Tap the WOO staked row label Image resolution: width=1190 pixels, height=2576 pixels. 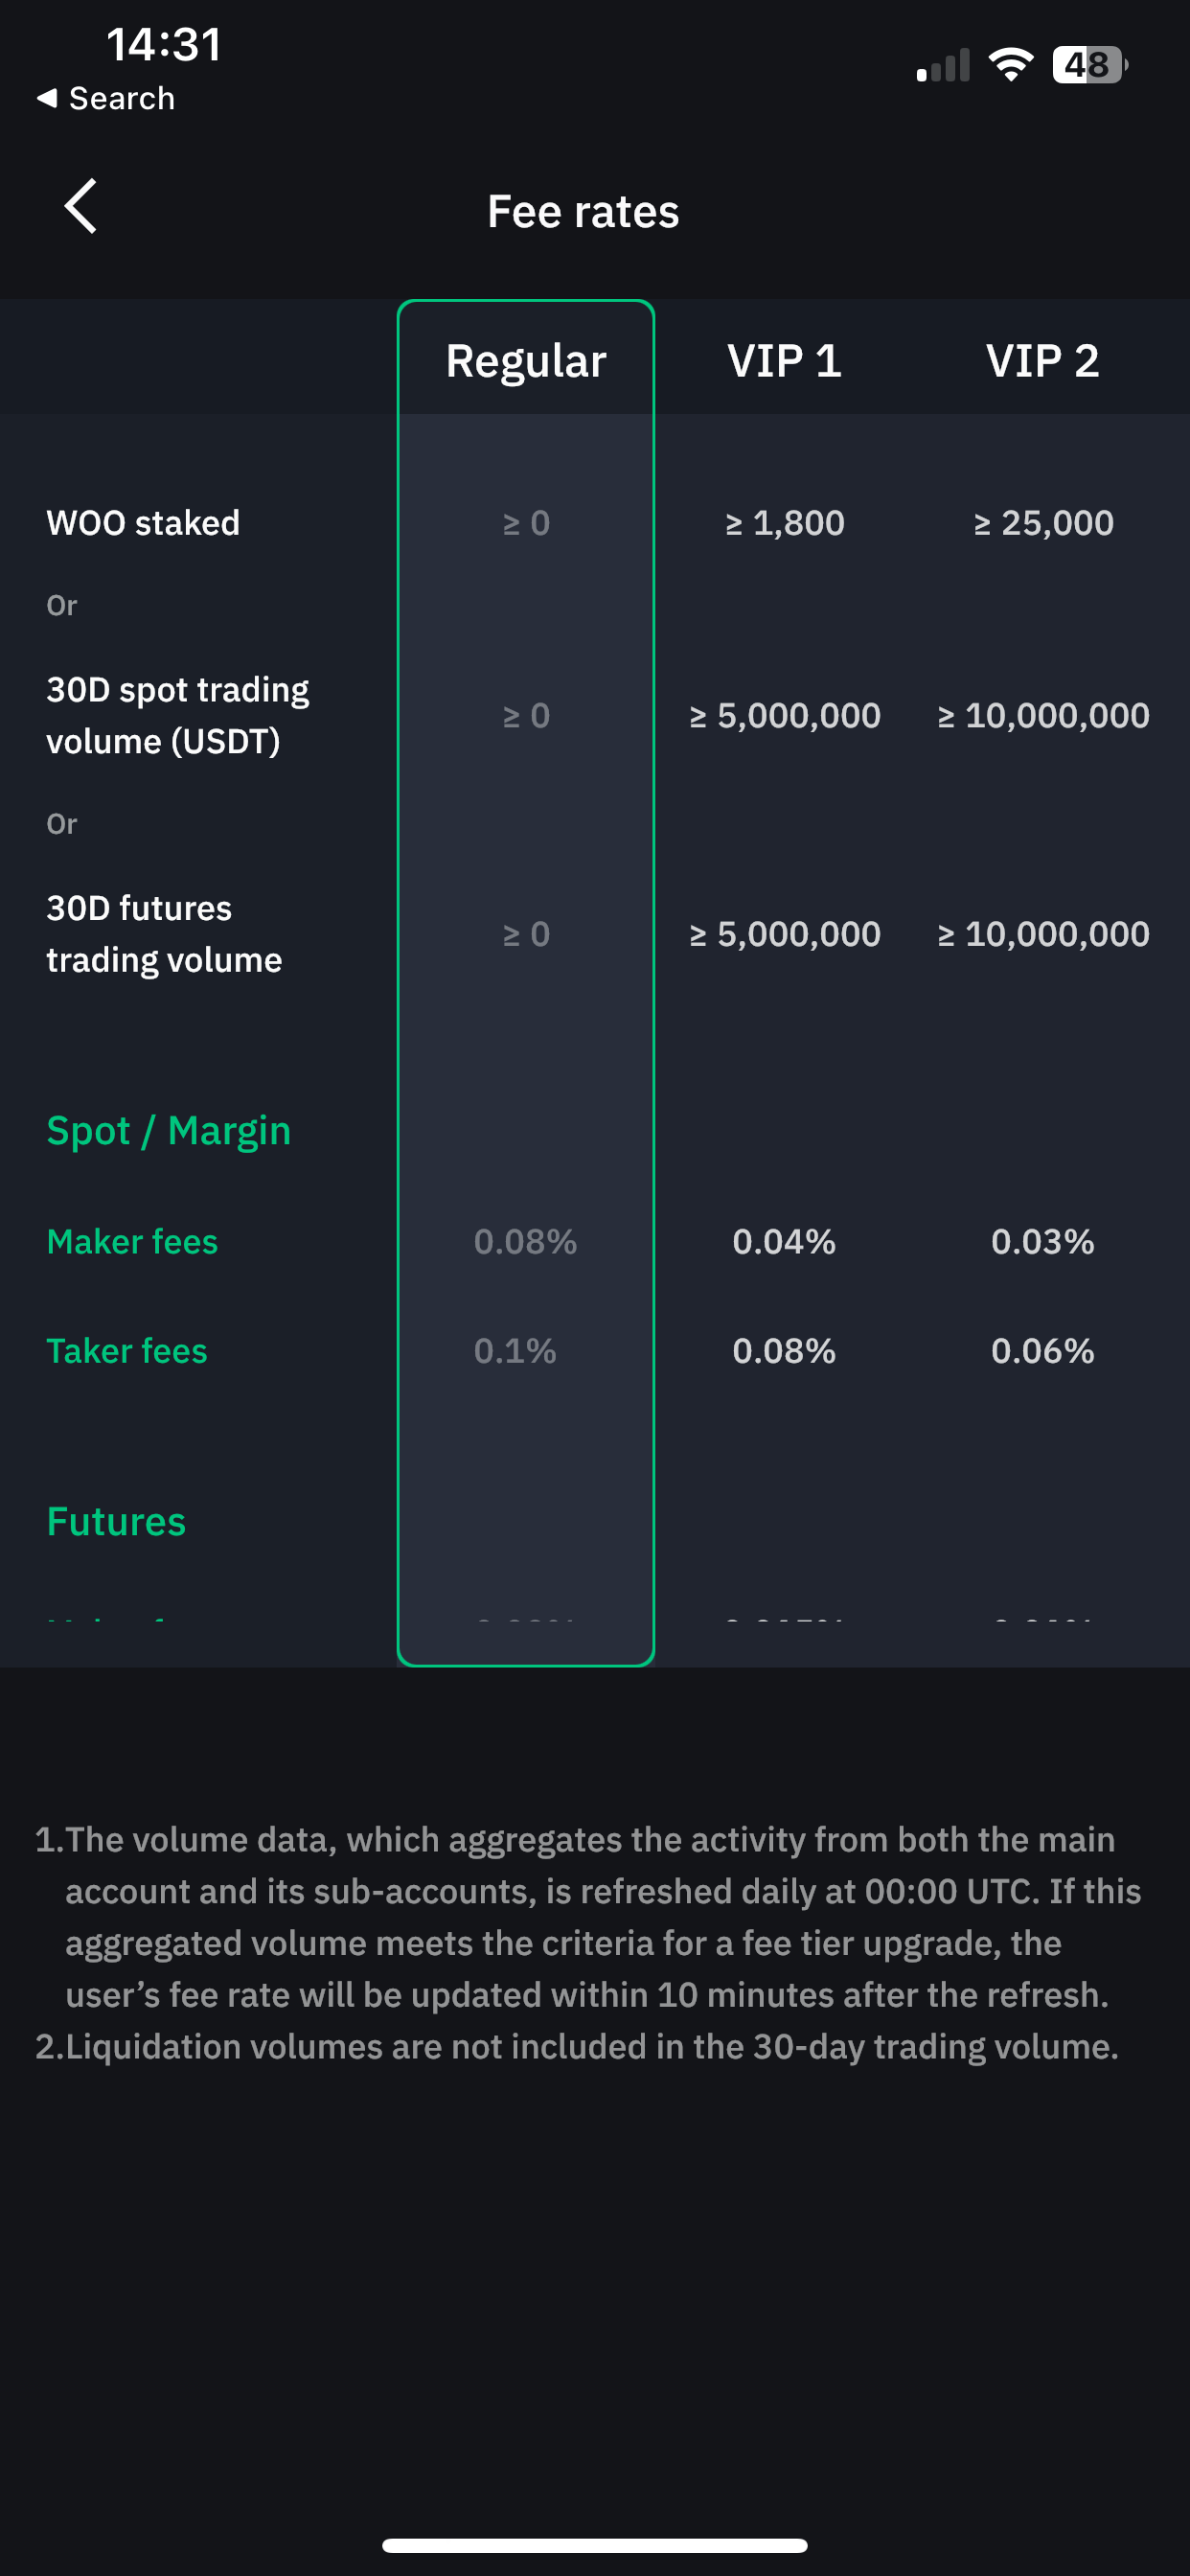(143, 523)
